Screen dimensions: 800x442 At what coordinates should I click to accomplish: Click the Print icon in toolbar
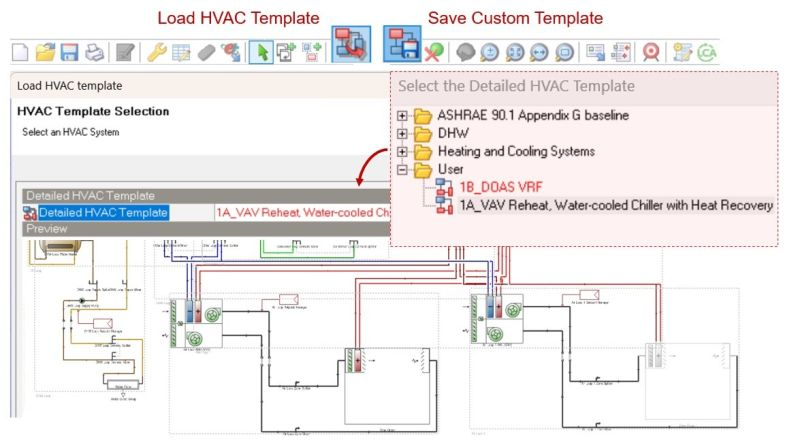coord(93,51)
